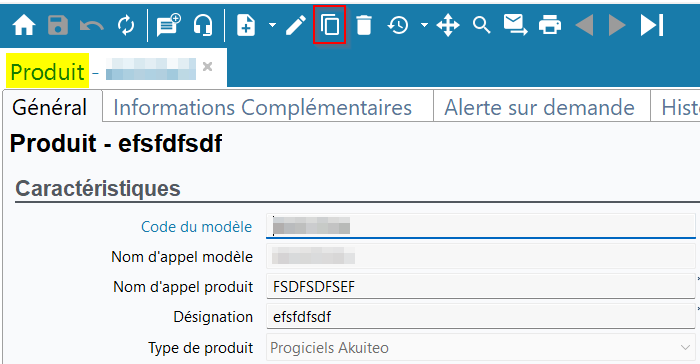Duplicate the product with the copy icon

pos(330,25)
